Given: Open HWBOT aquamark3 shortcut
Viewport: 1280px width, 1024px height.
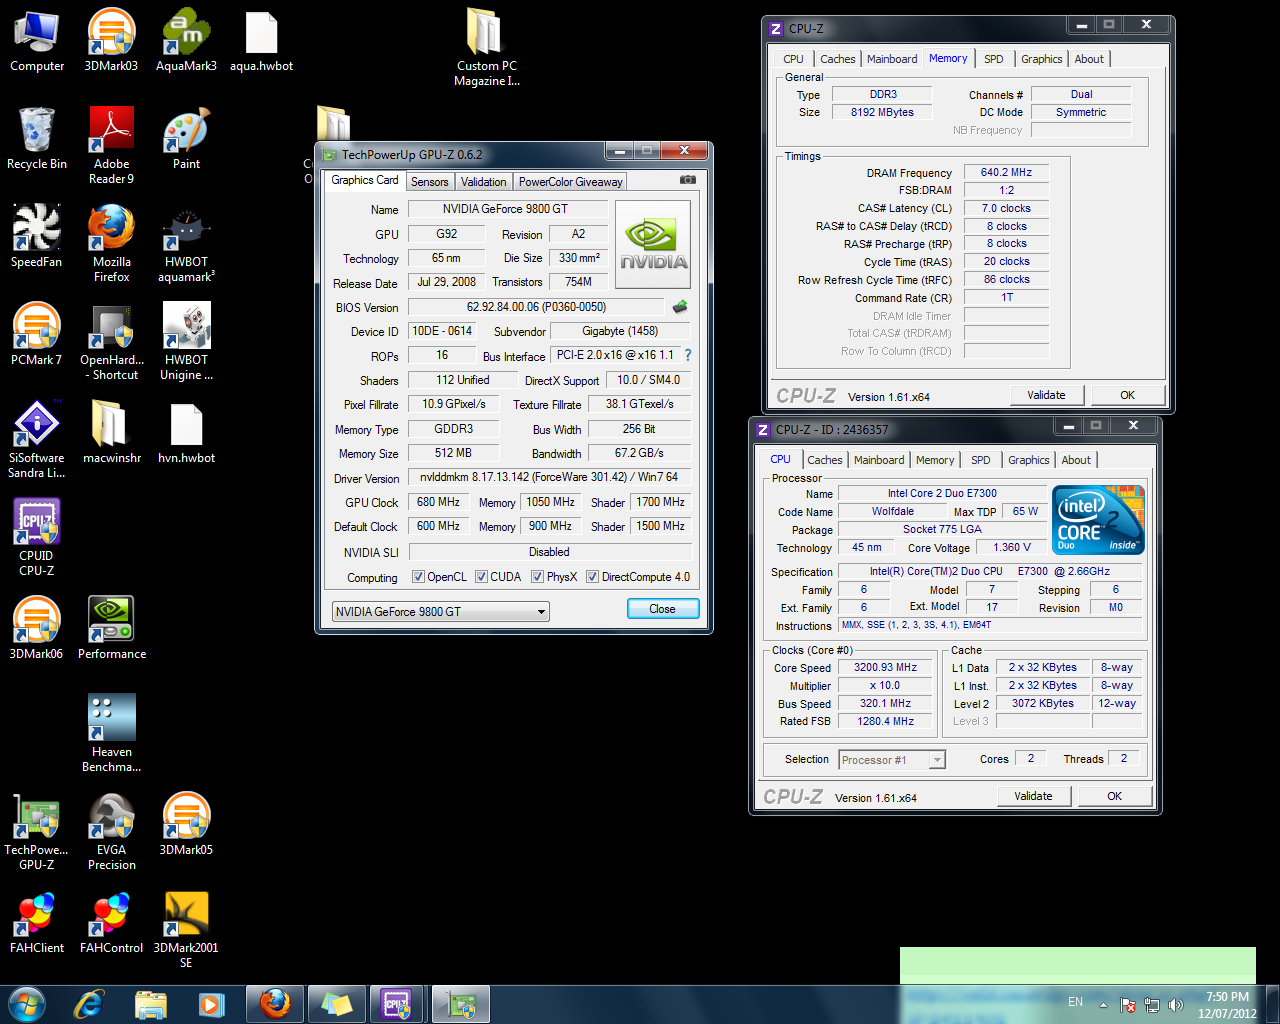Looking at the screenshot, I should 186,243.
